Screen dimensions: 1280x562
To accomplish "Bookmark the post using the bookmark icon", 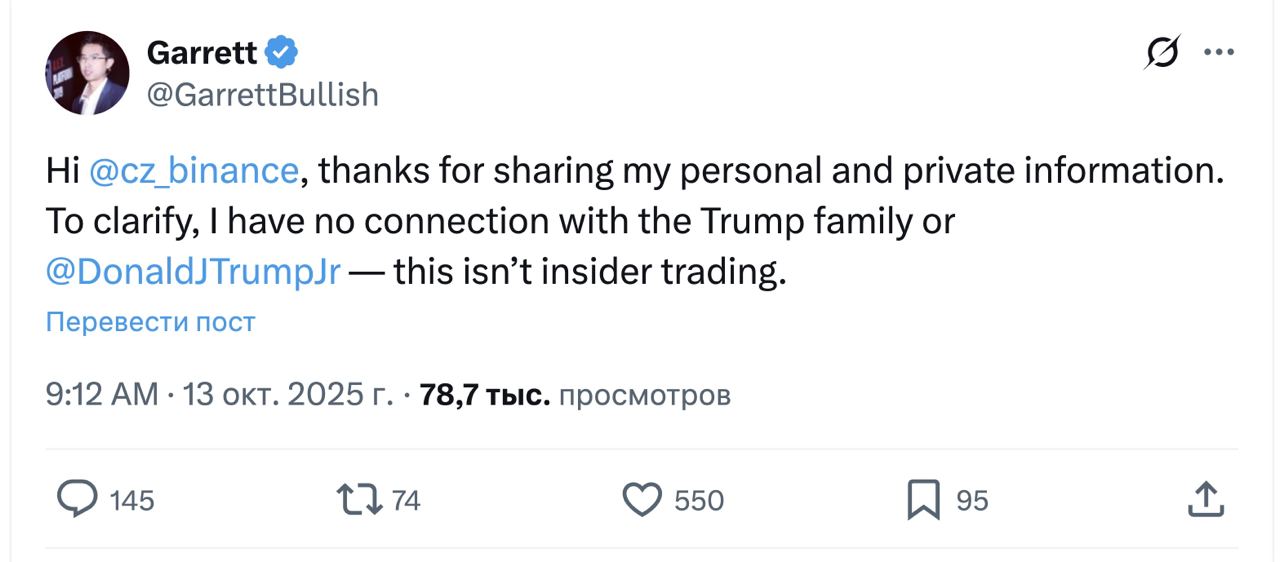I will pyautogui.click(x=923, y=499).
